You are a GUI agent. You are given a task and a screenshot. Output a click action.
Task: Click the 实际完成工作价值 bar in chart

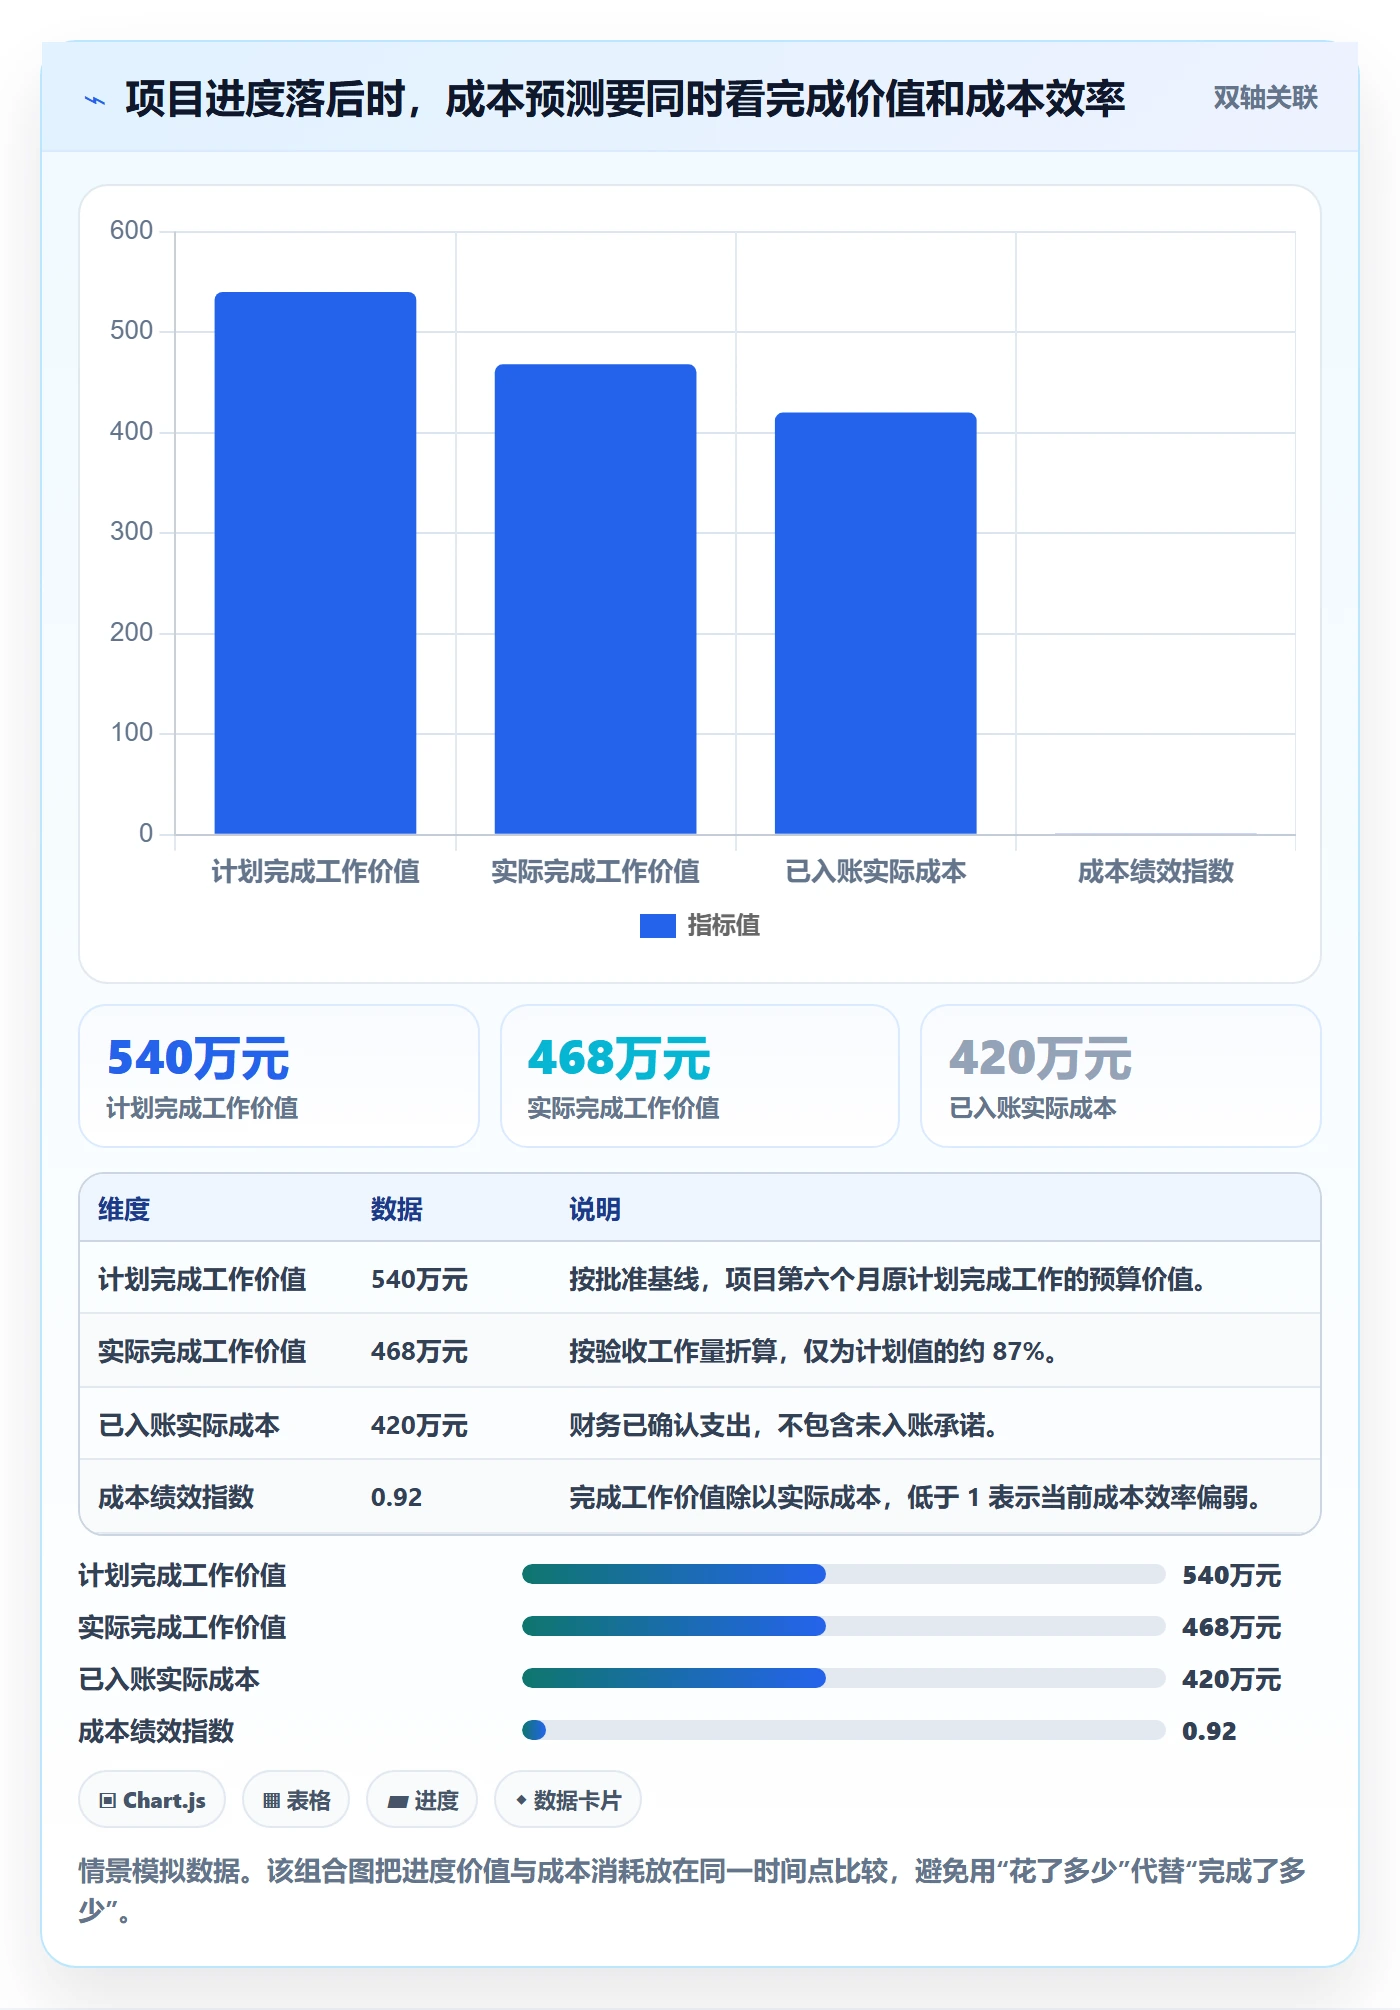(595, 599)
